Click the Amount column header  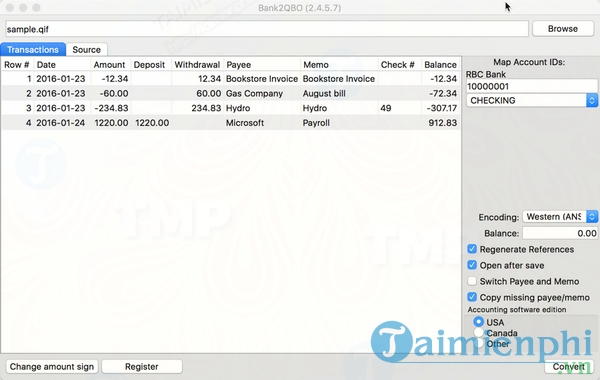(x=110, y=65)
